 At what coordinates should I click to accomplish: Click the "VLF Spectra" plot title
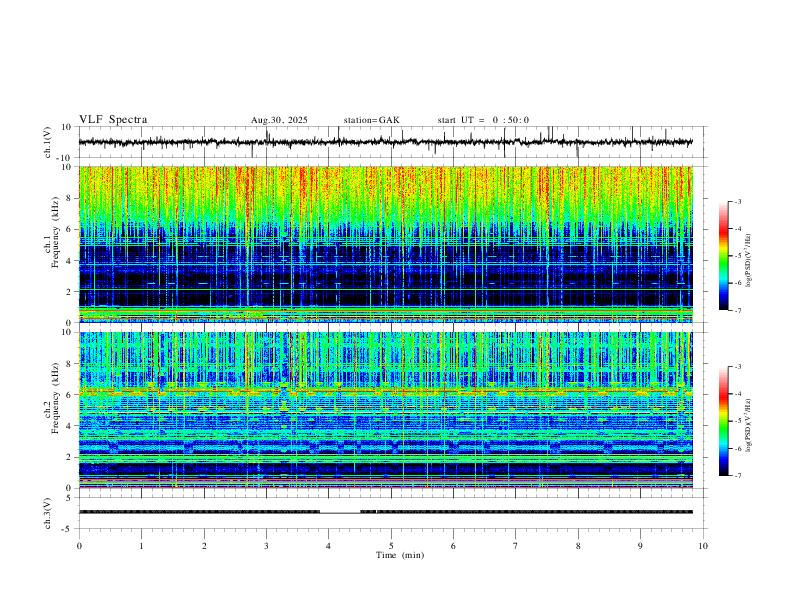[113, 120]
